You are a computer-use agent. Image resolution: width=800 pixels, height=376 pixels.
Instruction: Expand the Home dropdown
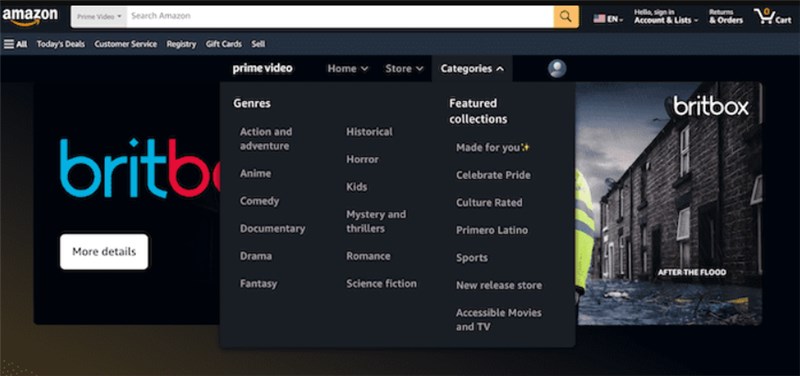point(347,68)
